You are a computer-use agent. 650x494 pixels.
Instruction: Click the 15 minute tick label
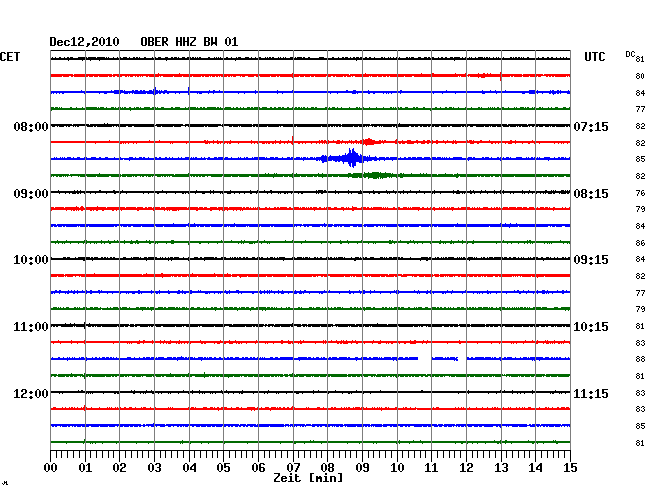pyautogui.click(x=570, y=467)
